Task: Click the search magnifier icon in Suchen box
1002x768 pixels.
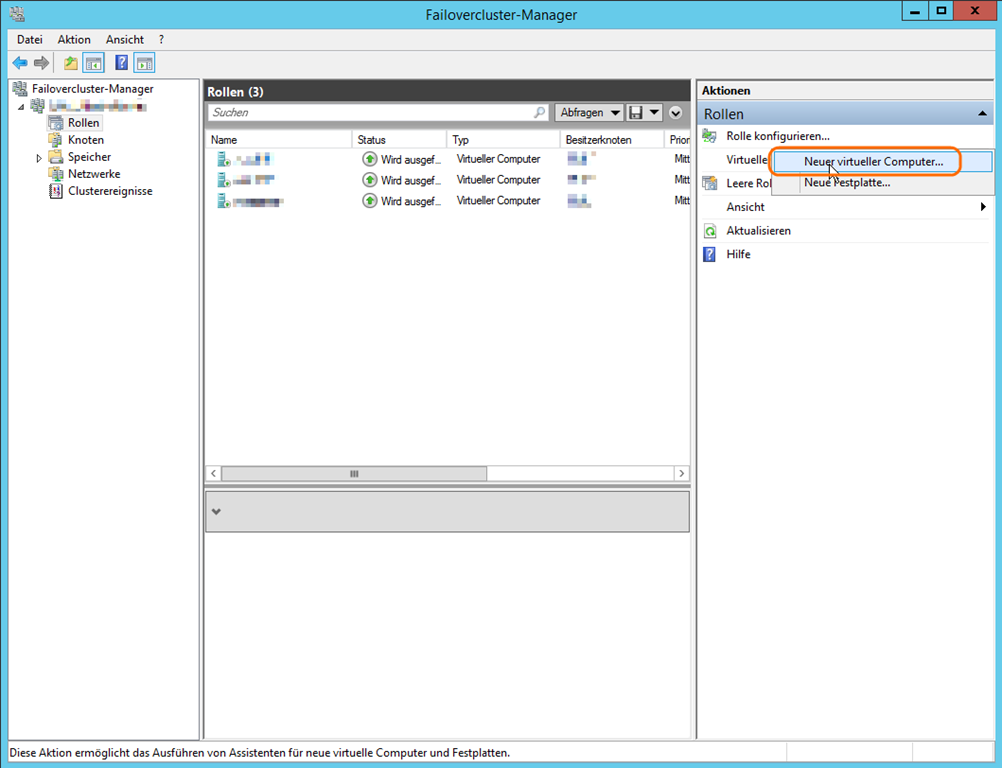Action: (x=540, y=113)
